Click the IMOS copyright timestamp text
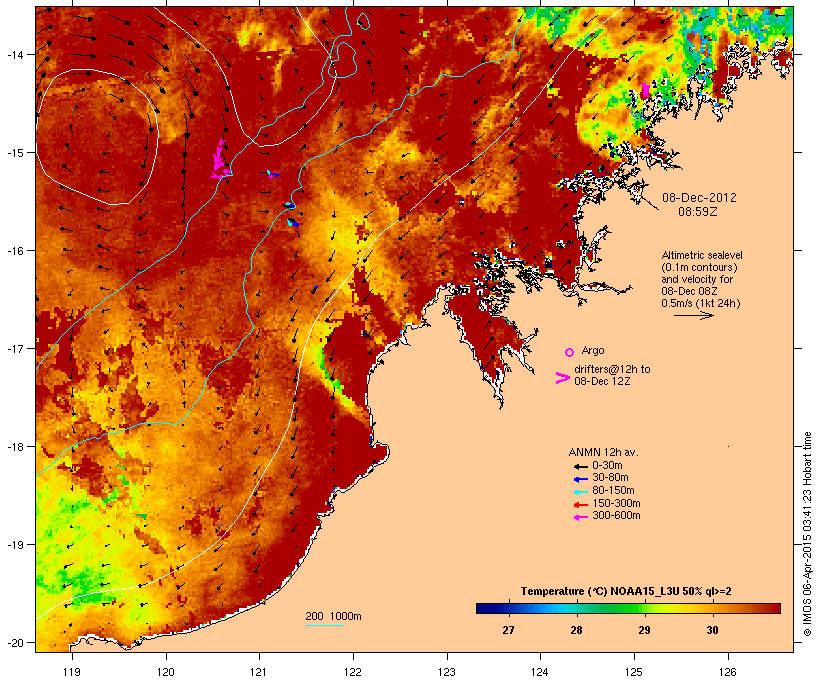 click(x=807, y=535)
